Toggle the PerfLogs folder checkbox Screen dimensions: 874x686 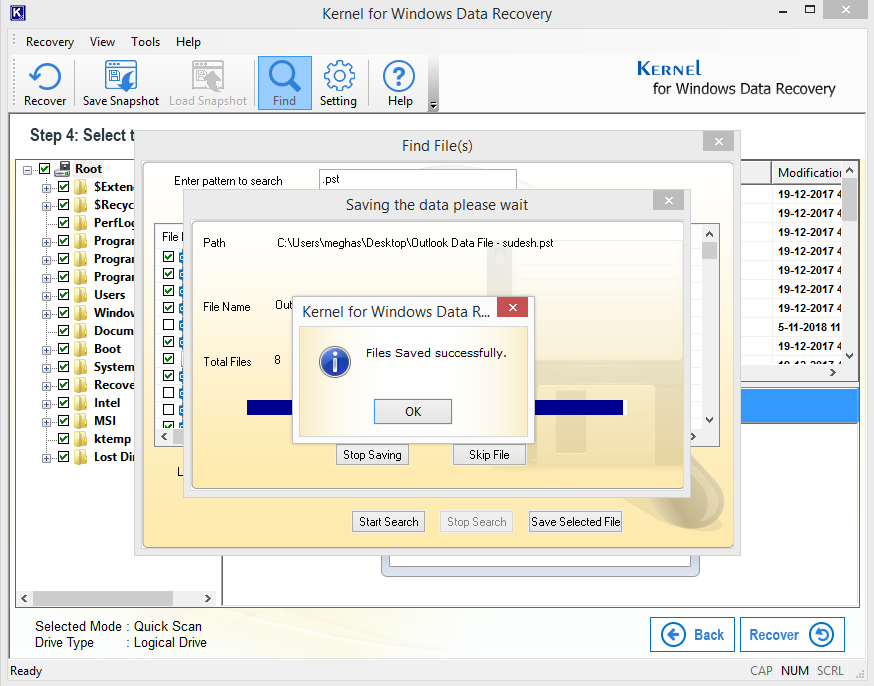[64, 222]
